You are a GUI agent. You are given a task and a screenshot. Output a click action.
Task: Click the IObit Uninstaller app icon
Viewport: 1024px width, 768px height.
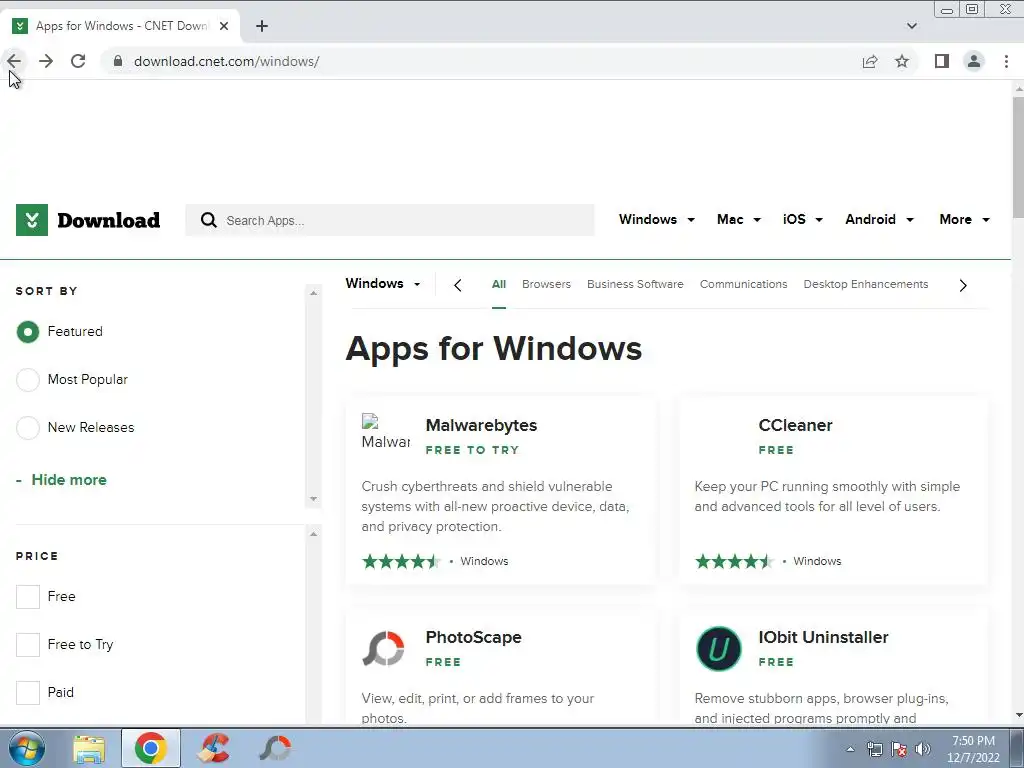point(719,648)
